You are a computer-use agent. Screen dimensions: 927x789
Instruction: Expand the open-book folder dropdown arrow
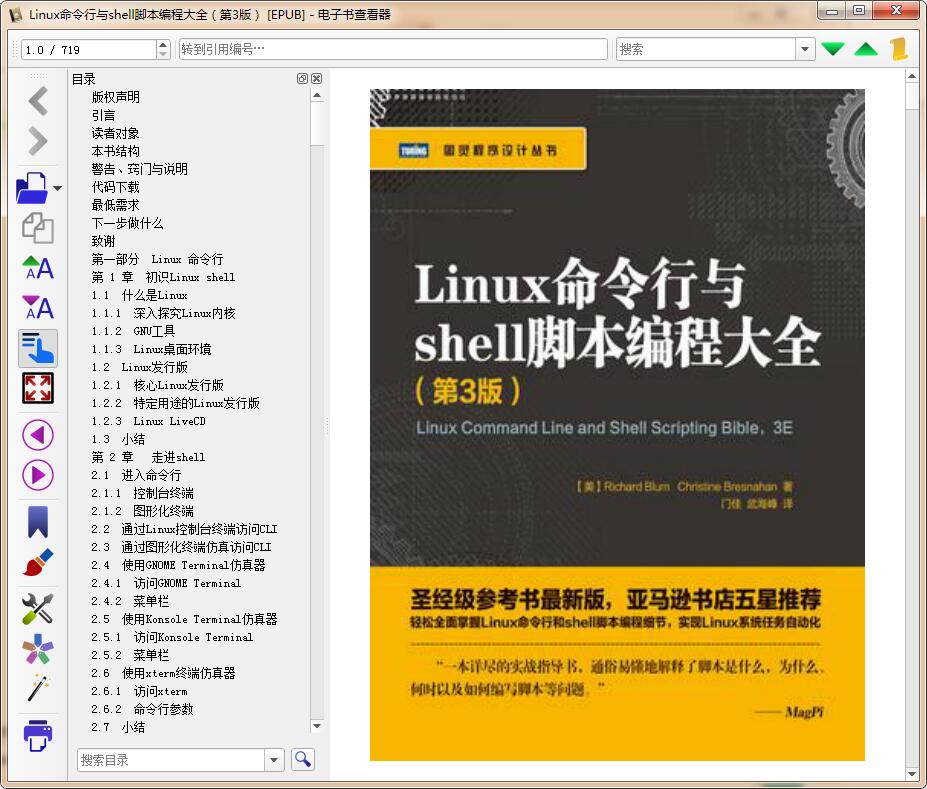point(57,189)
